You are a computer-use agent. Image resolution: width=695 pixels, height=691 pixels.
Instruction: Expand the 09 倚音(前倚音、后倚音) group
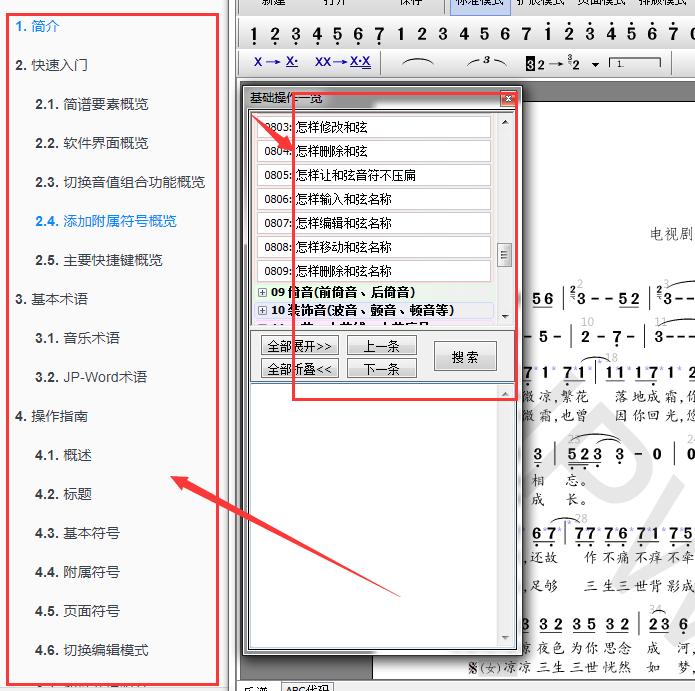(x=262, y=293)
